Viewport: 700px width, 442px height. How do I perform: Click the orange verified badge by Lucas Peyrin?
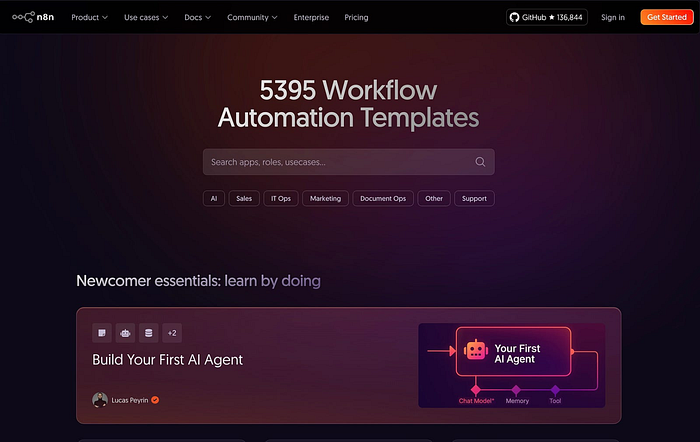pyautogui.click(x=155, y=400)
